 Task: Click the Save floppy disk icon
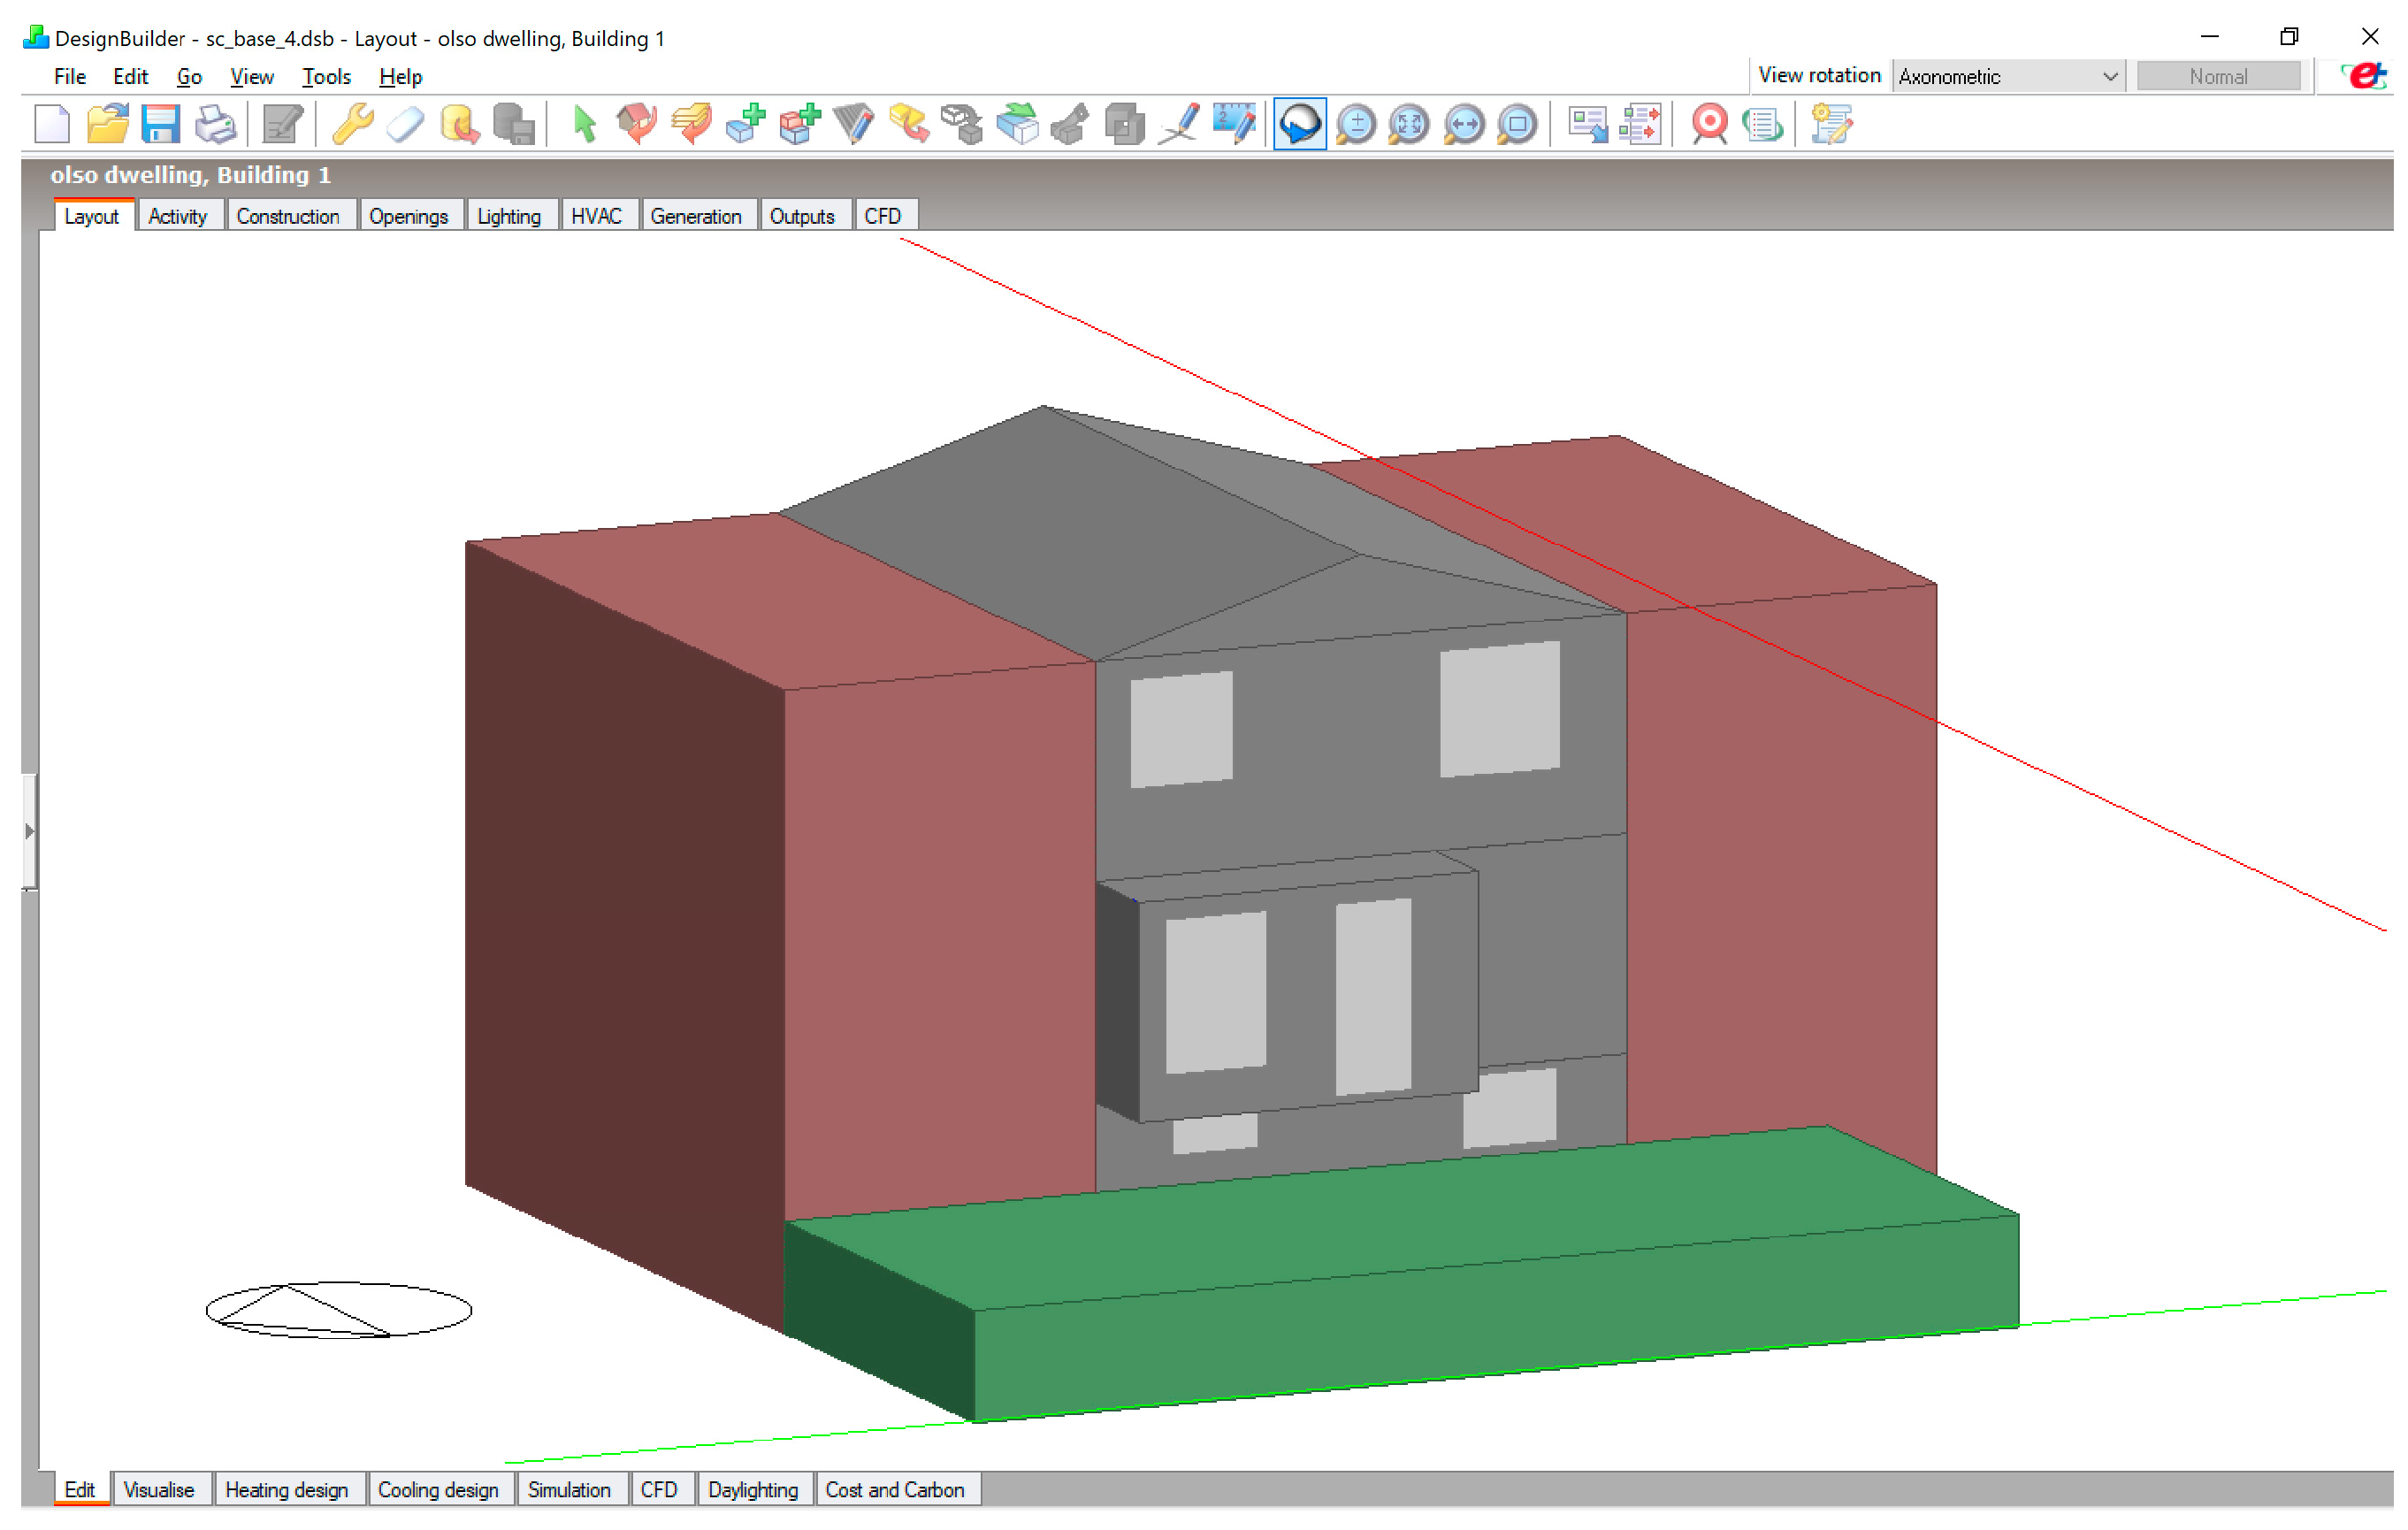[160, 124]
